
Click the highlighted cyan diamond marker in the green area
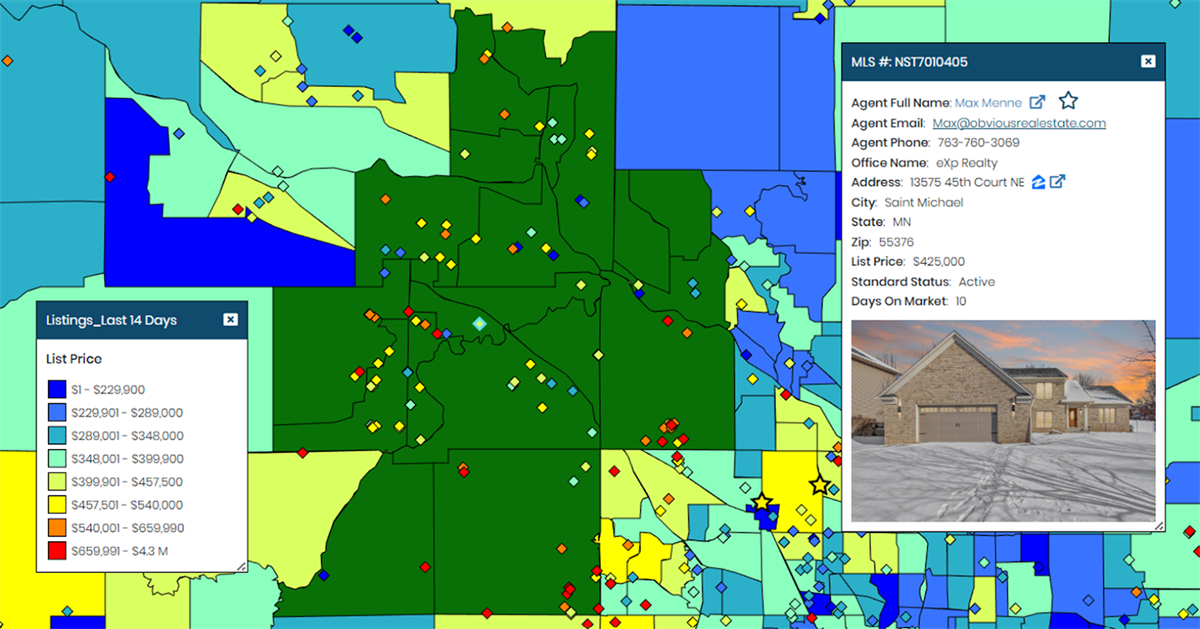tap(480, 324)
